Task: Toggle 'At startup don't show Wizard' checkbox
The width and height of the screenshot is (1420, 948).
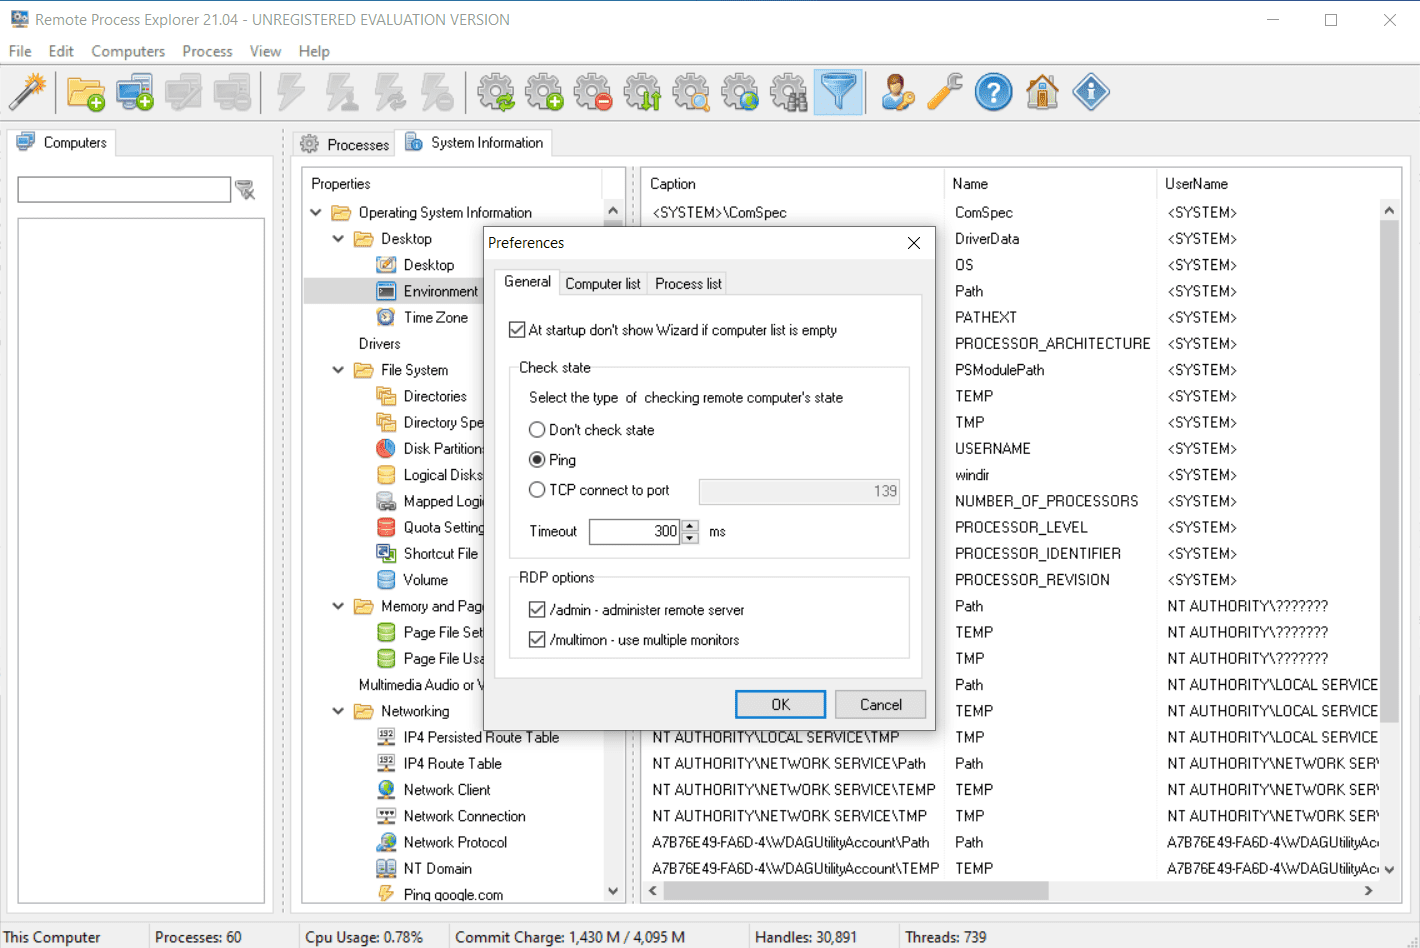Action: click(x=517, y=330)
